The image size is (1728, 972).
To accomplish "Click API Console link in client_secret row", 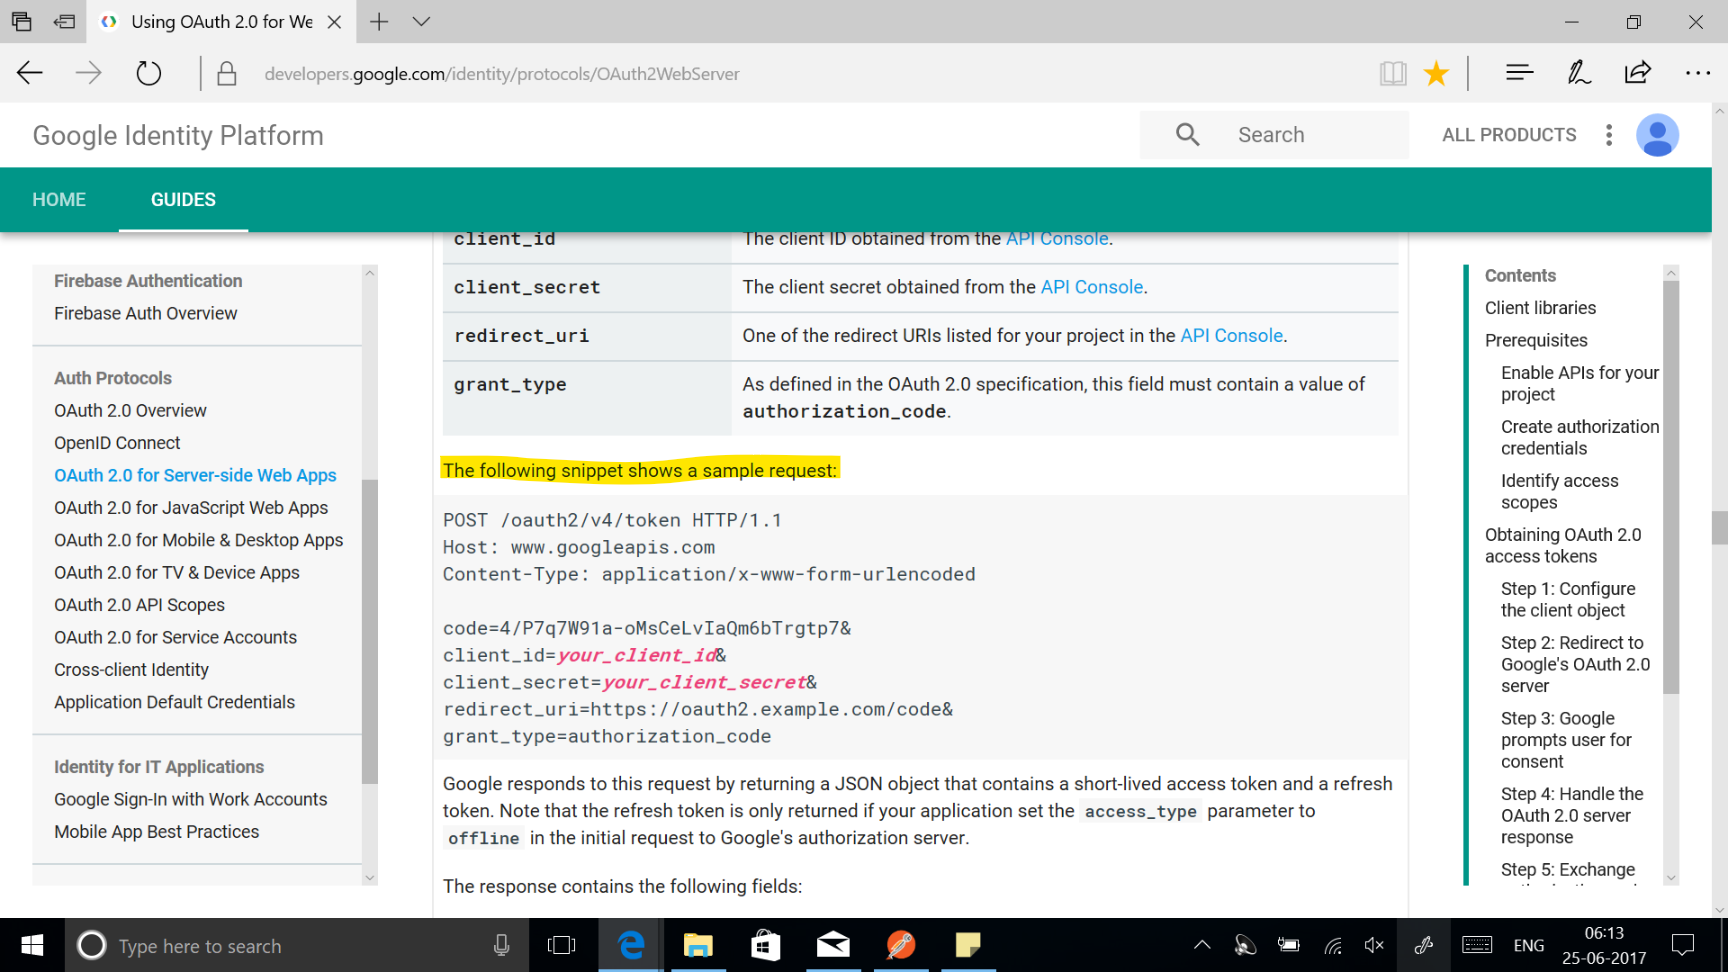I will 1092,287.
